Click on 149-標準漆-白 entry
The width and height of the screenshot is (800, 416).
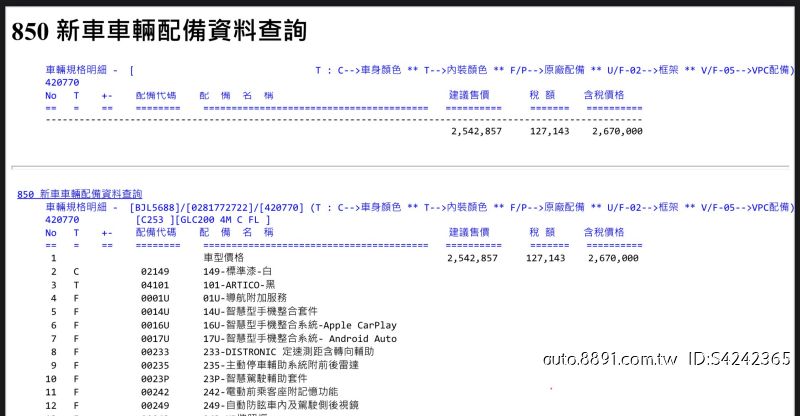(x=237, y=272)
